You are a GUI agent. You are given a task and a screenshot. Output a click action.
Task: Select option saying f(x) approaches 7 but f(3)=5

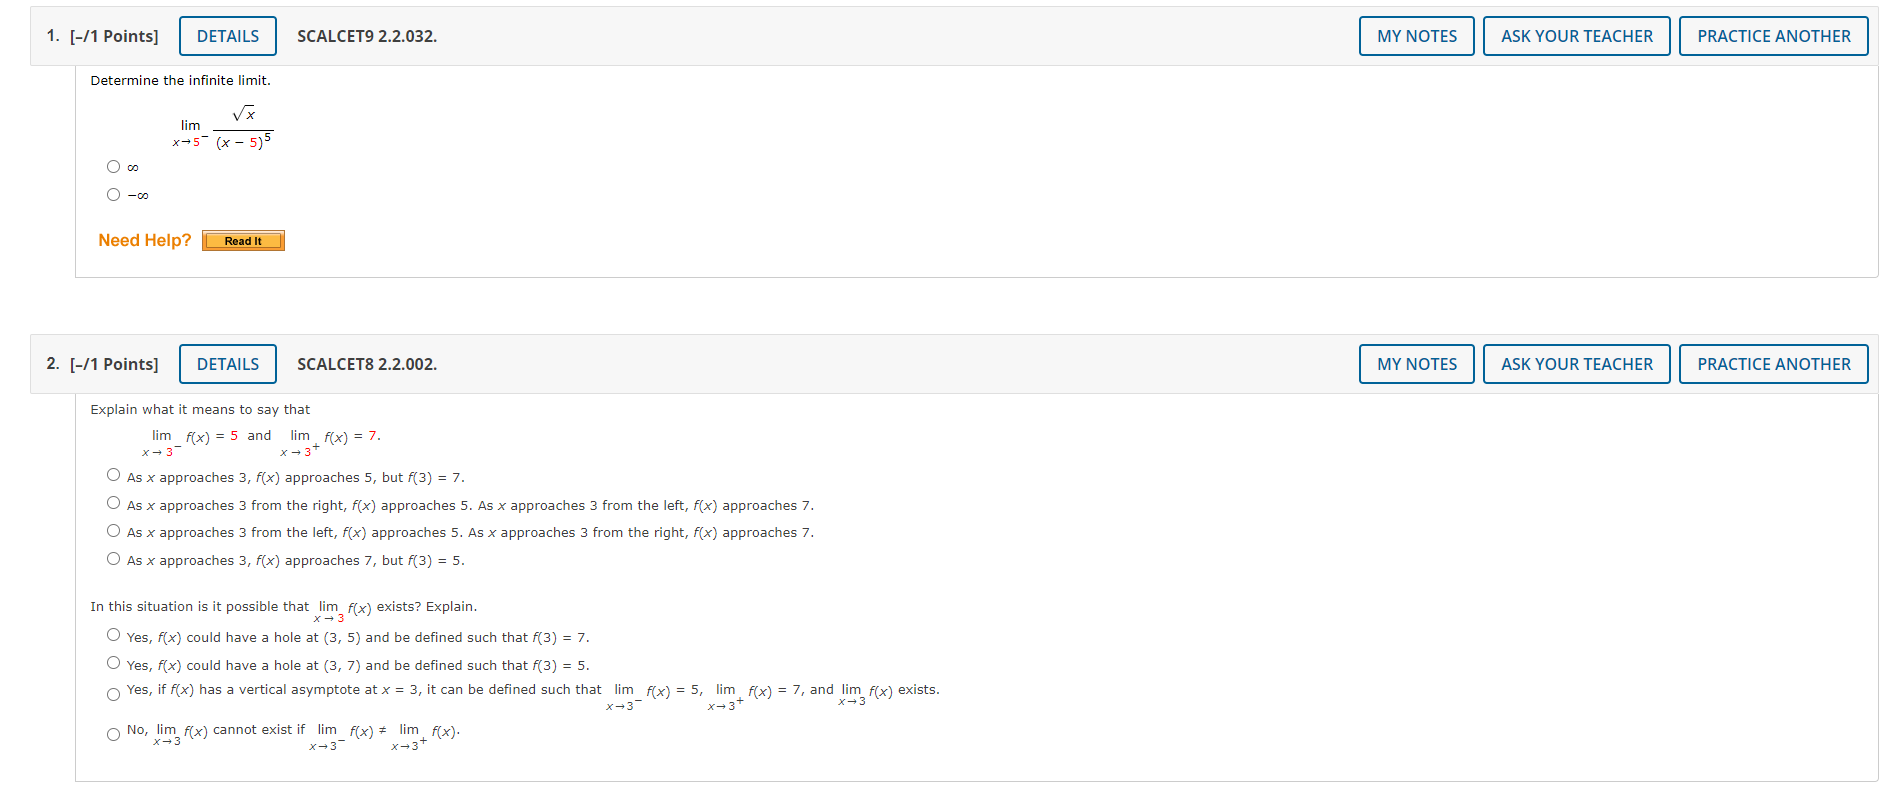point(113,558)
